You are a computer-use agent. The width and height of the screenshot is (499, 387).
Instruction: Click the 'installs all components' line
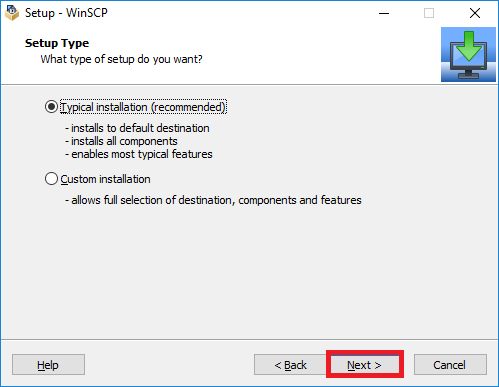[121, 141]
